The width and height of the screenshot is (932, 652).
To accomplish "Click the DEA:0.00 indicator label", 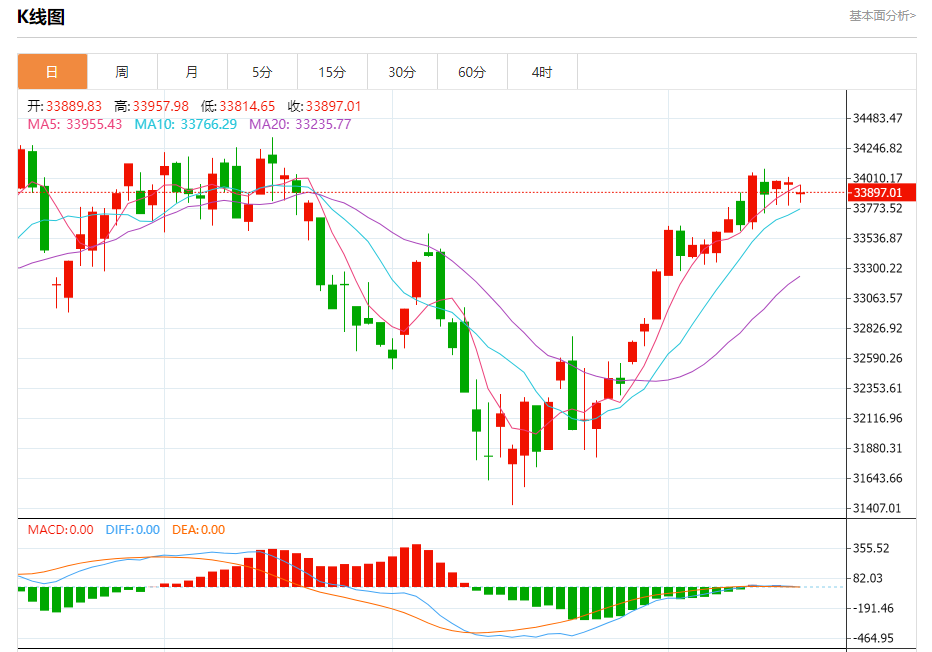I will (x=199, y=530).
